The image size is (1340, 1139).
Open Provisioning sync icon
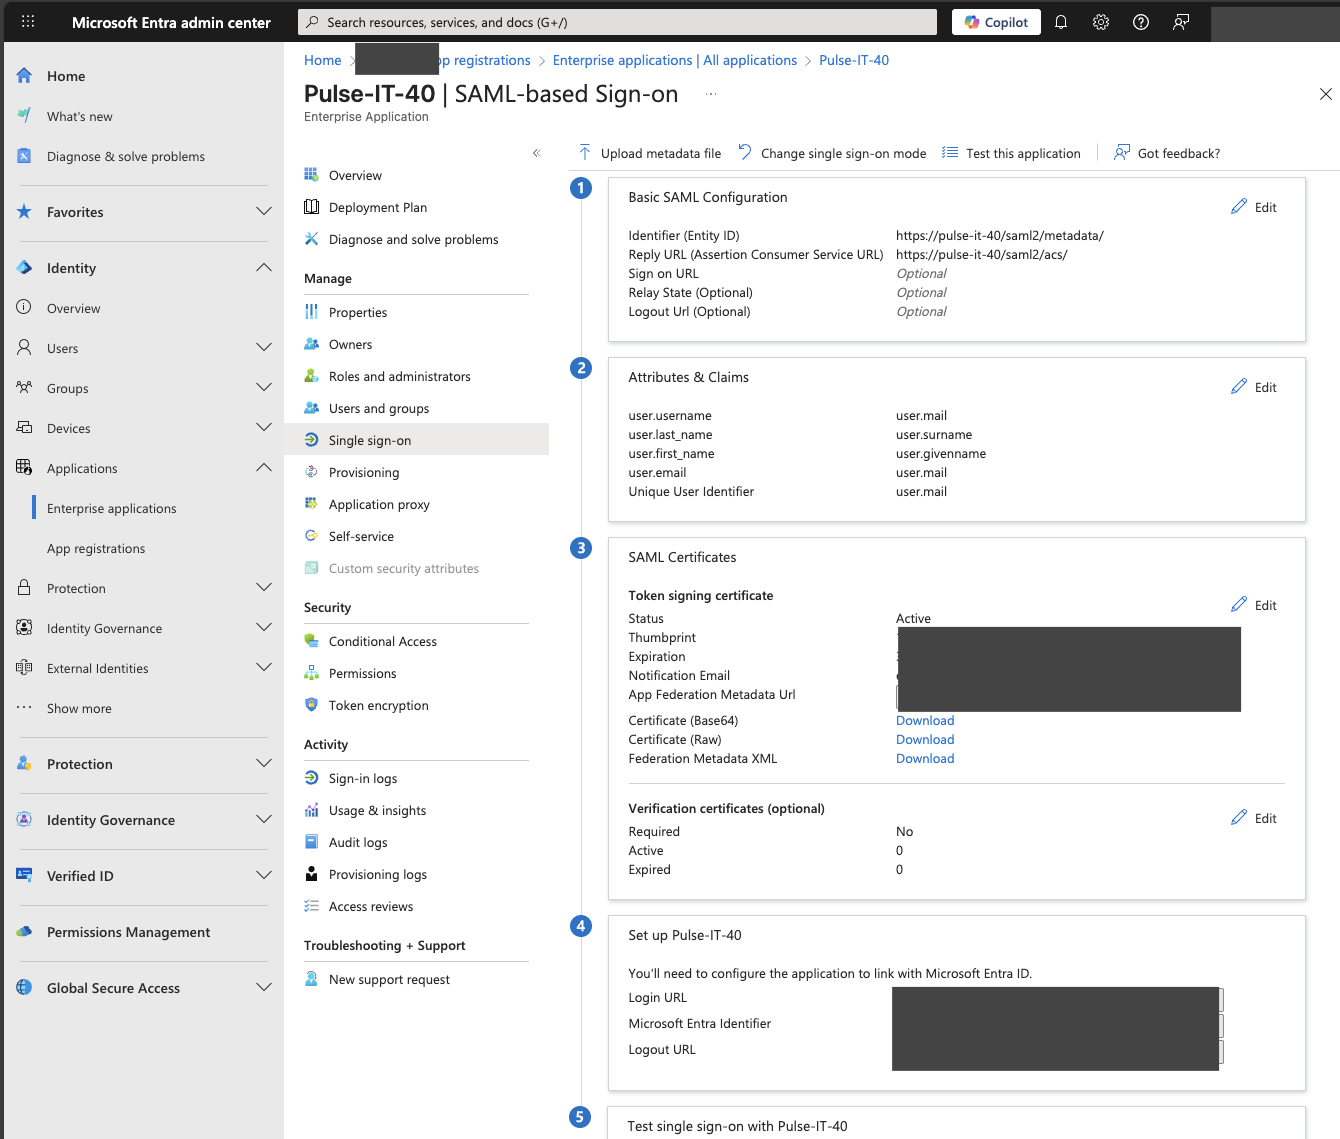[x=311, y=472]
